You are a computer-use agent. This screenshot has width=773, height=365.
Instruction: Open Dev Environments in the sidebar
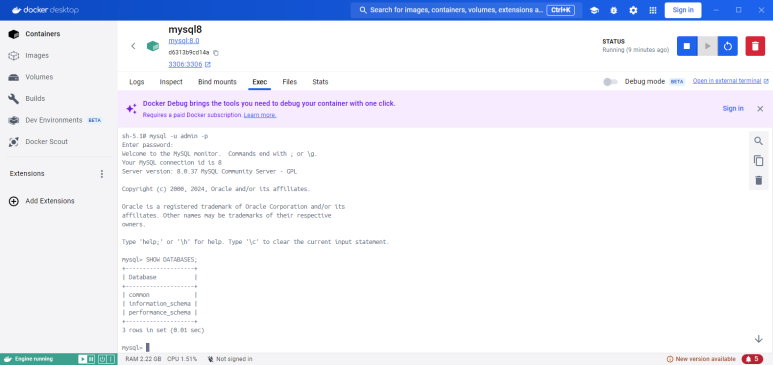[59, 120]
